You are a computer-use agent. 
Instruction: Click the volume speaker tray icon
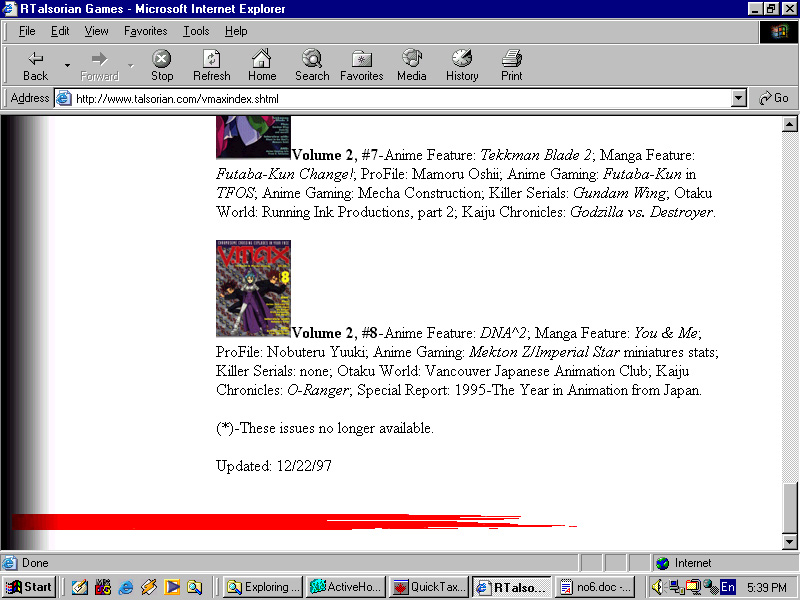point(658,587)
